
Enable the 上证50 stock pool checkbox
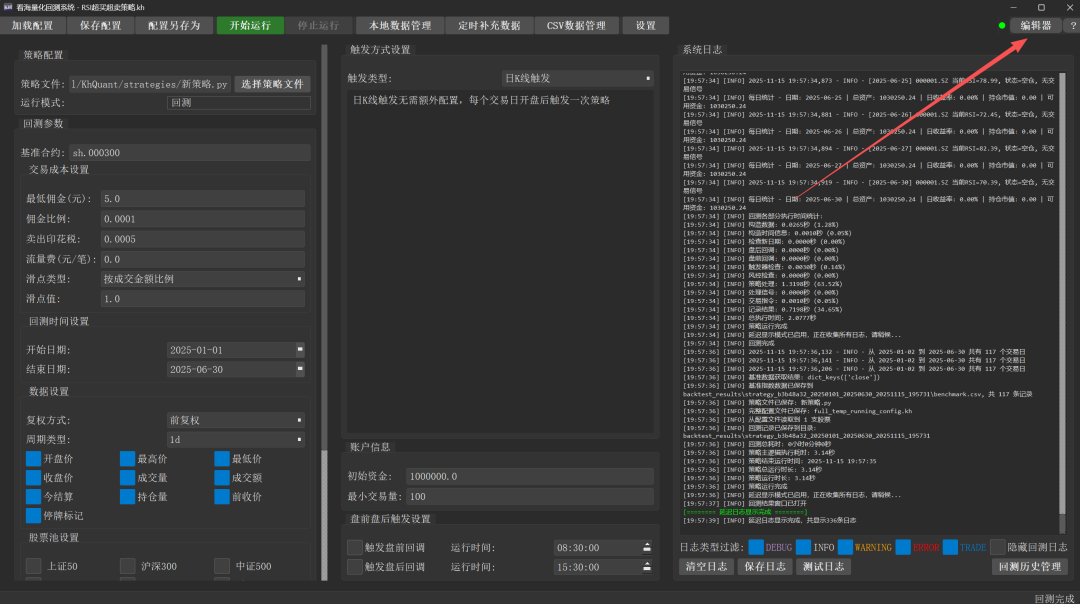coord(33,566)
